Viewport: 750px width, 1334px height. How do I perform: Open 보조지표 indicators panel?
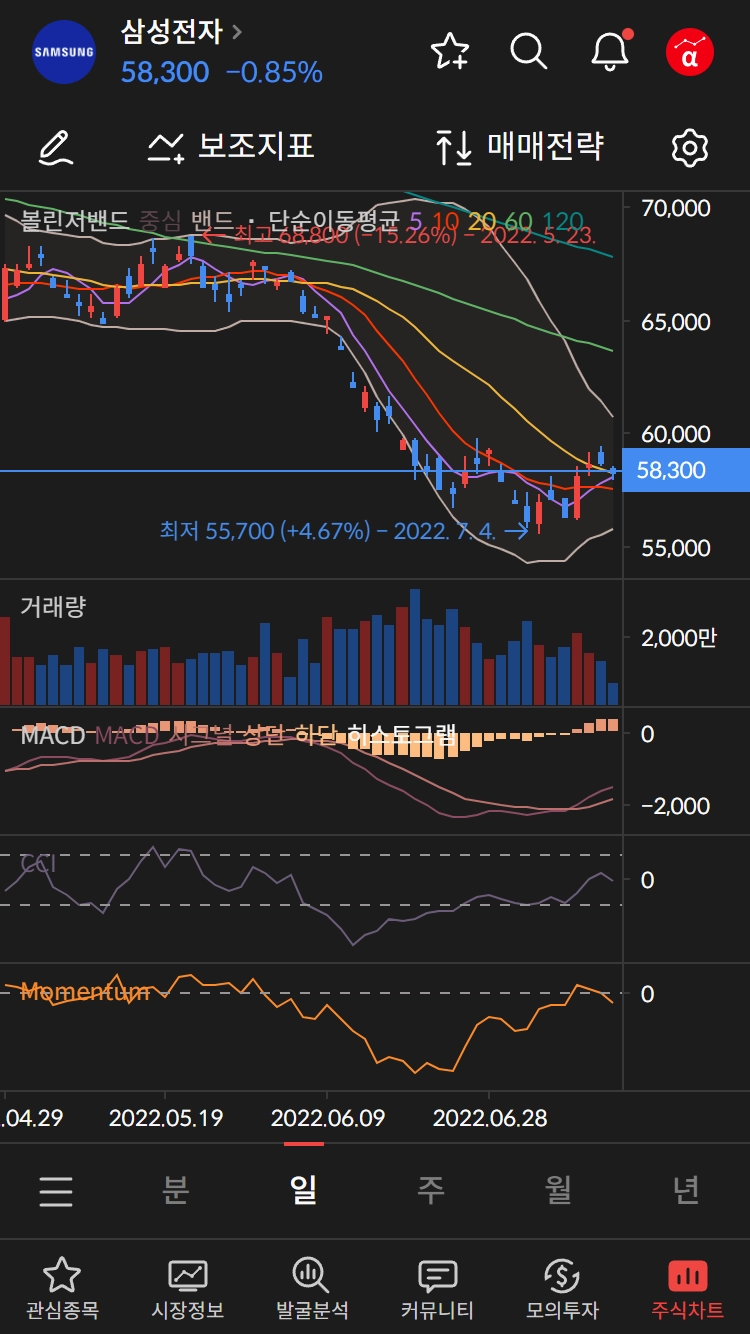(x=231, y=147)
